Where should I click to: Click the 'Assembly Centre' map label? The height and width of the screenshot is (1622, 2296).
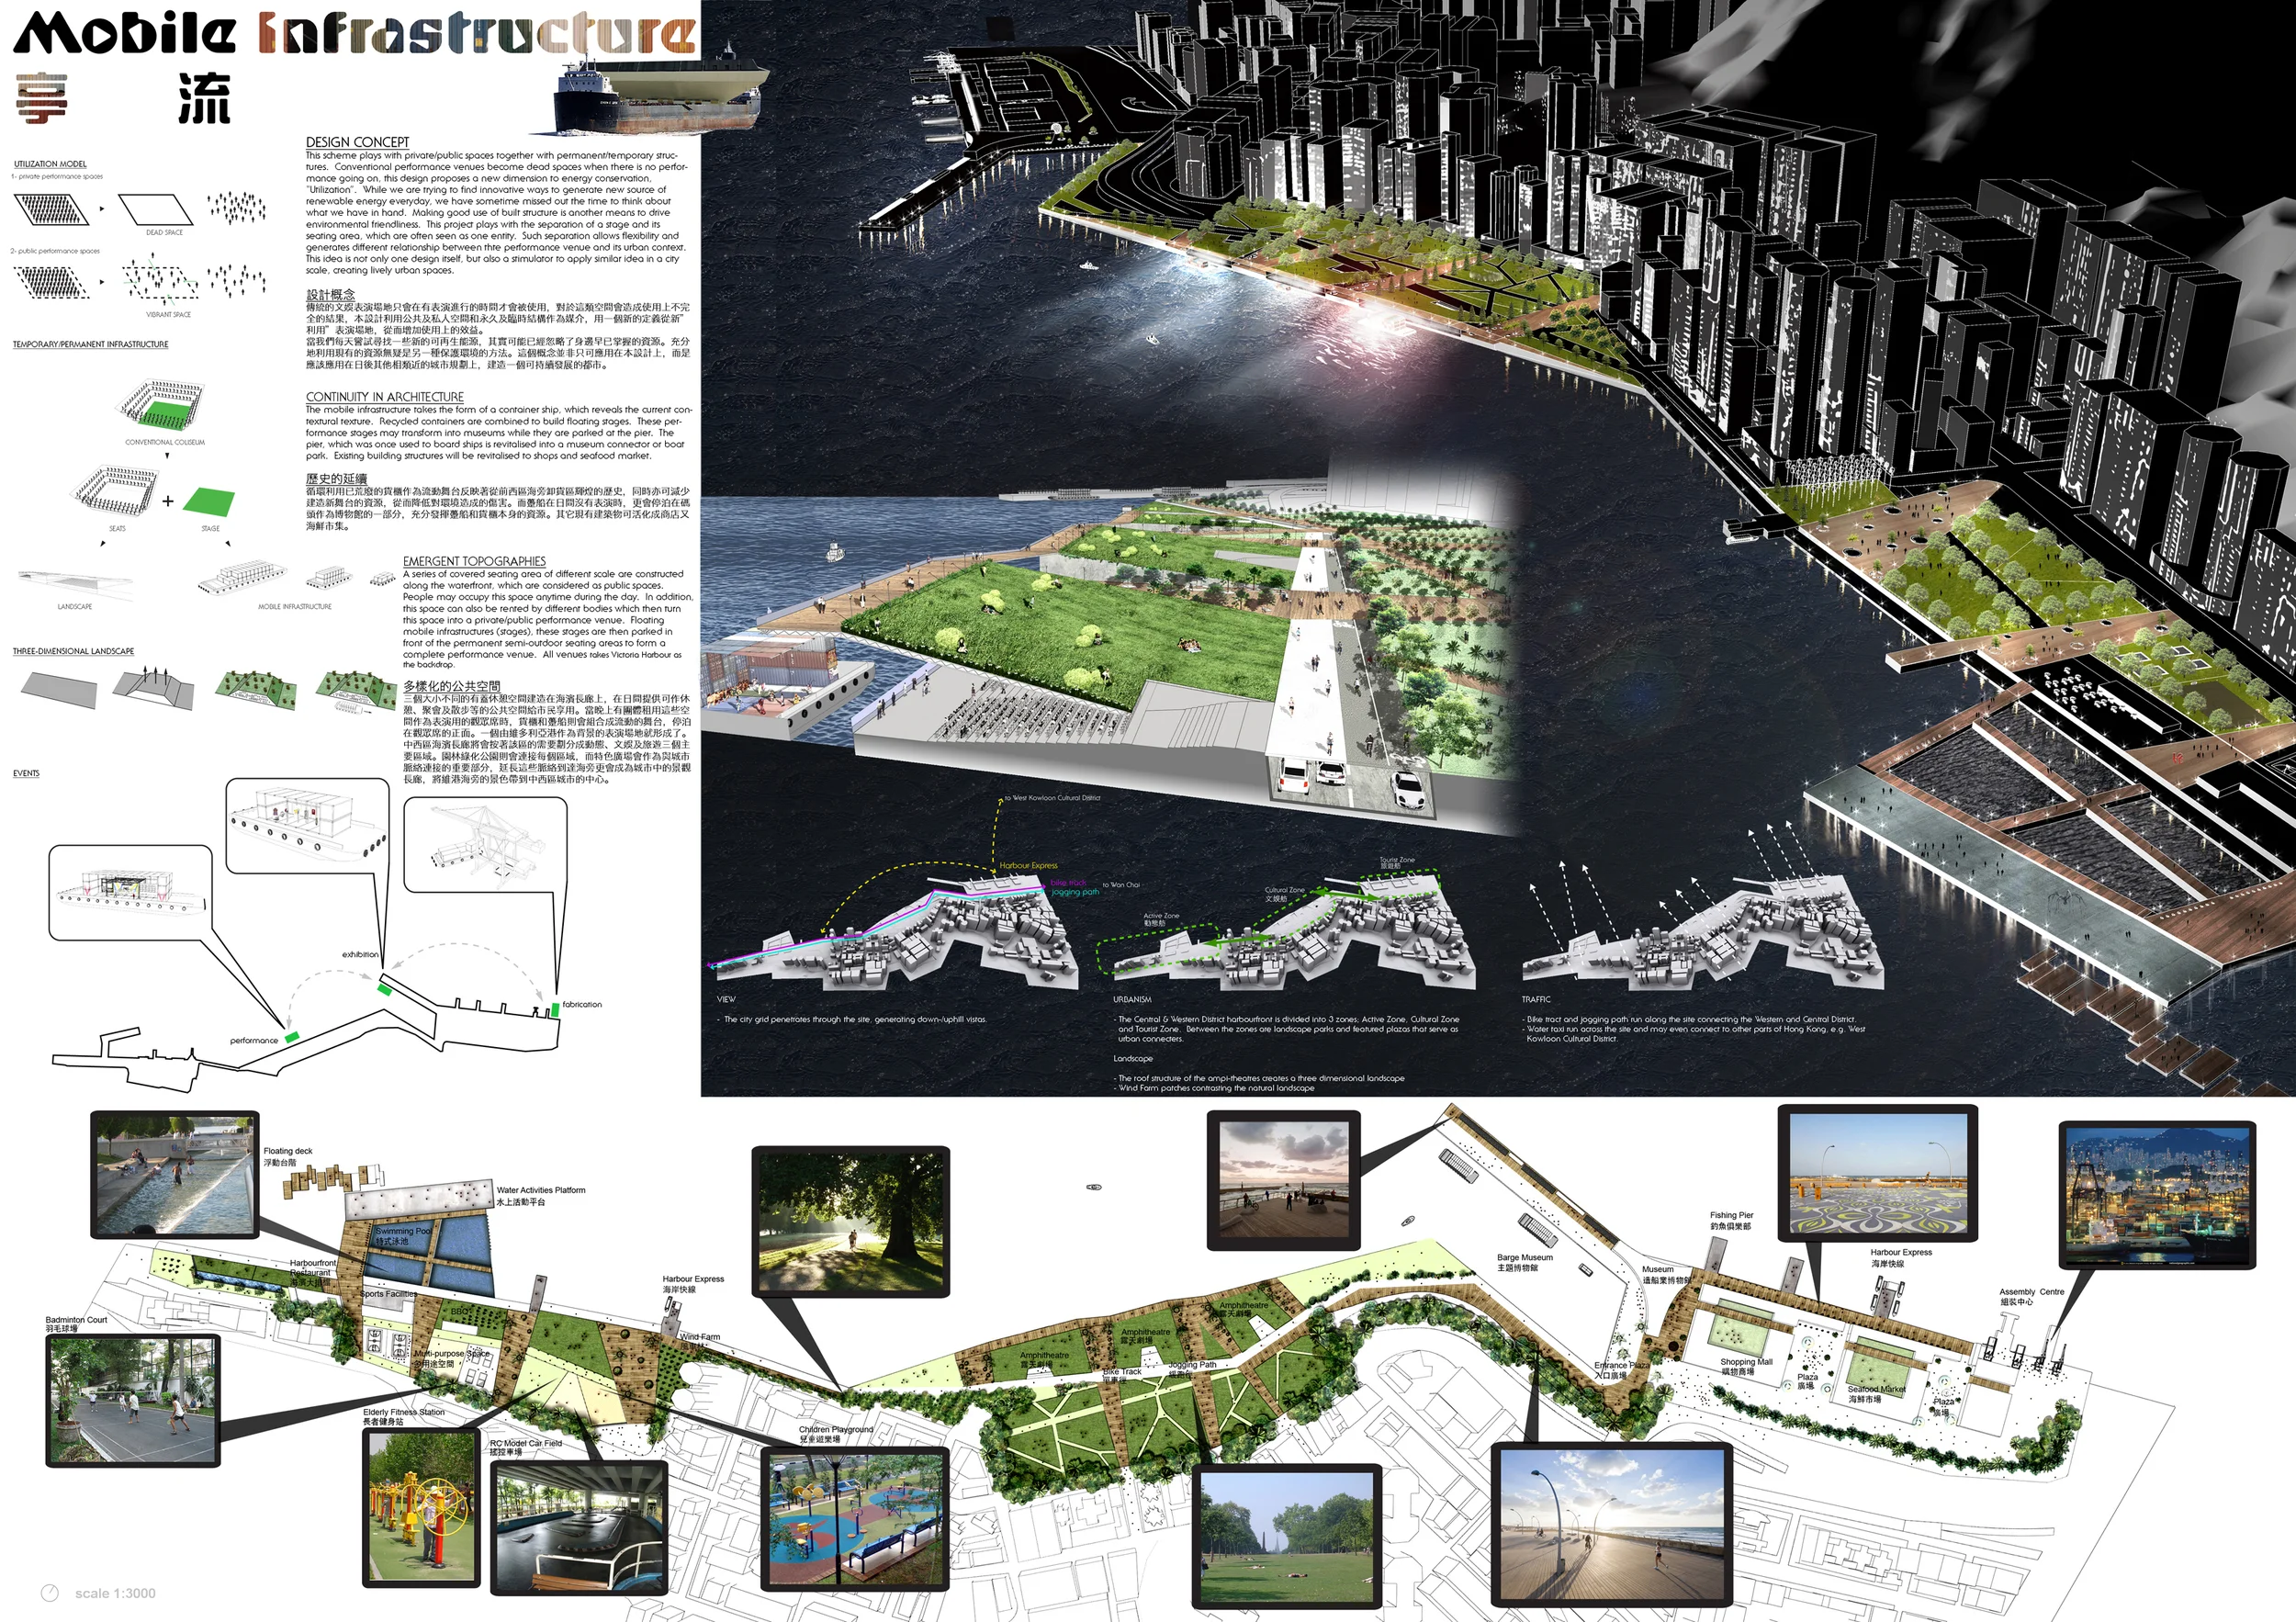[x=2032, y=1292]
